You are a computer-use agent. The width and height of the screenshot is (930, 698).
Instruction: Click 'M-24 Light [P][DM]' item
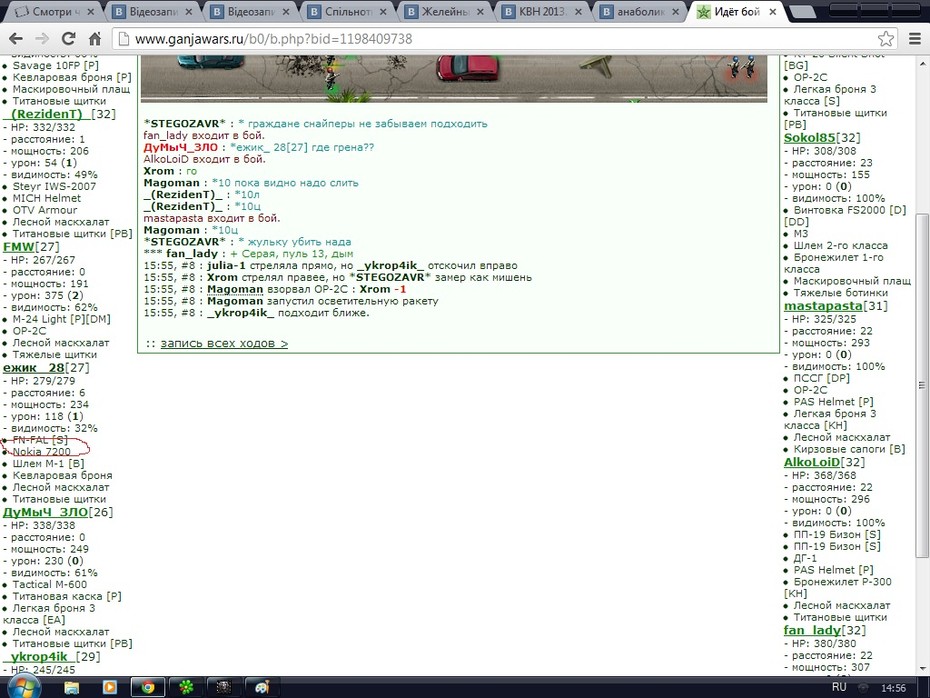[61, 319]
